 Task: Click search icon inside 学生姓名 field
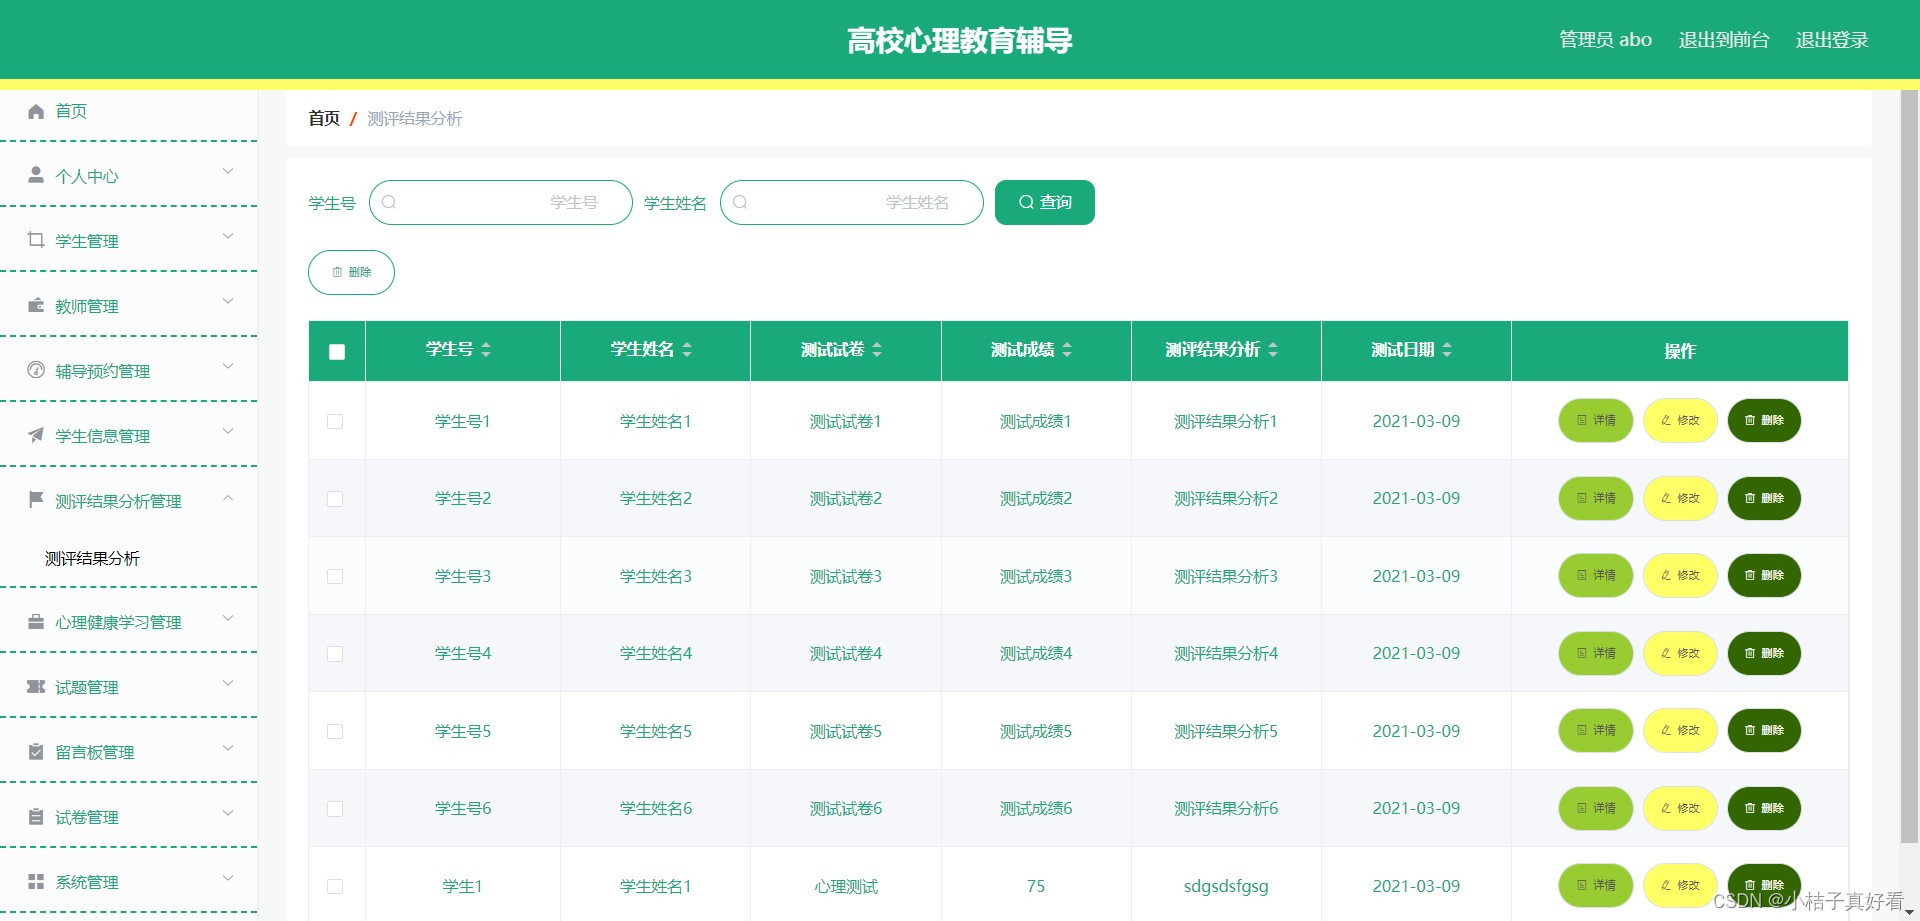740,202
